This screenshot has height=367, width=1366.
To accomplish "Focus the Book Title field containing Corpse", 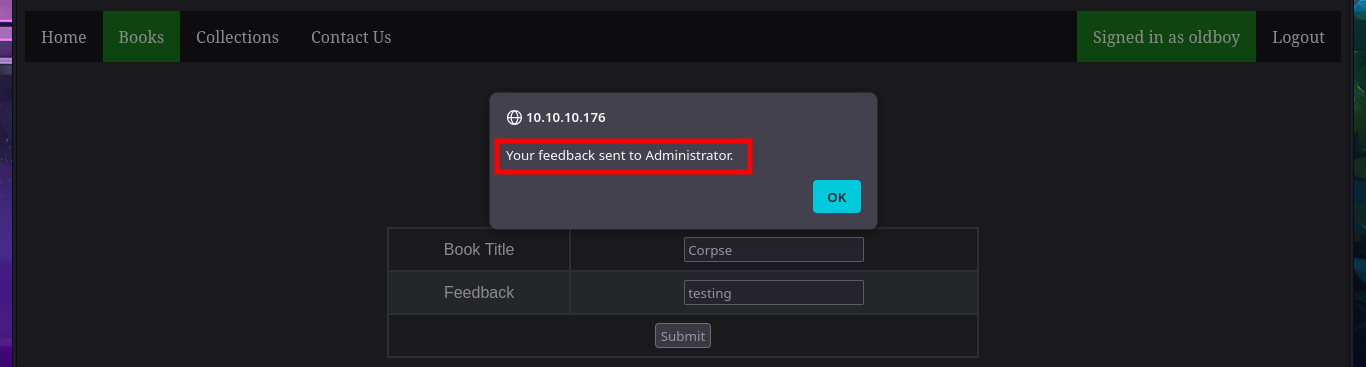I will tap(773, 250).
